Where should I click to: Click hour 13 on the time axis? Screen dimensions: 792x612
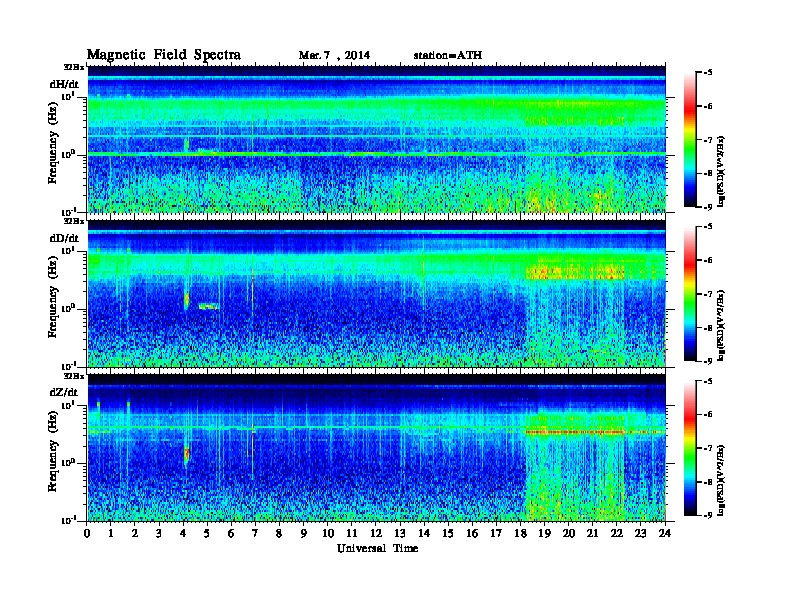(x=400, y=534)
